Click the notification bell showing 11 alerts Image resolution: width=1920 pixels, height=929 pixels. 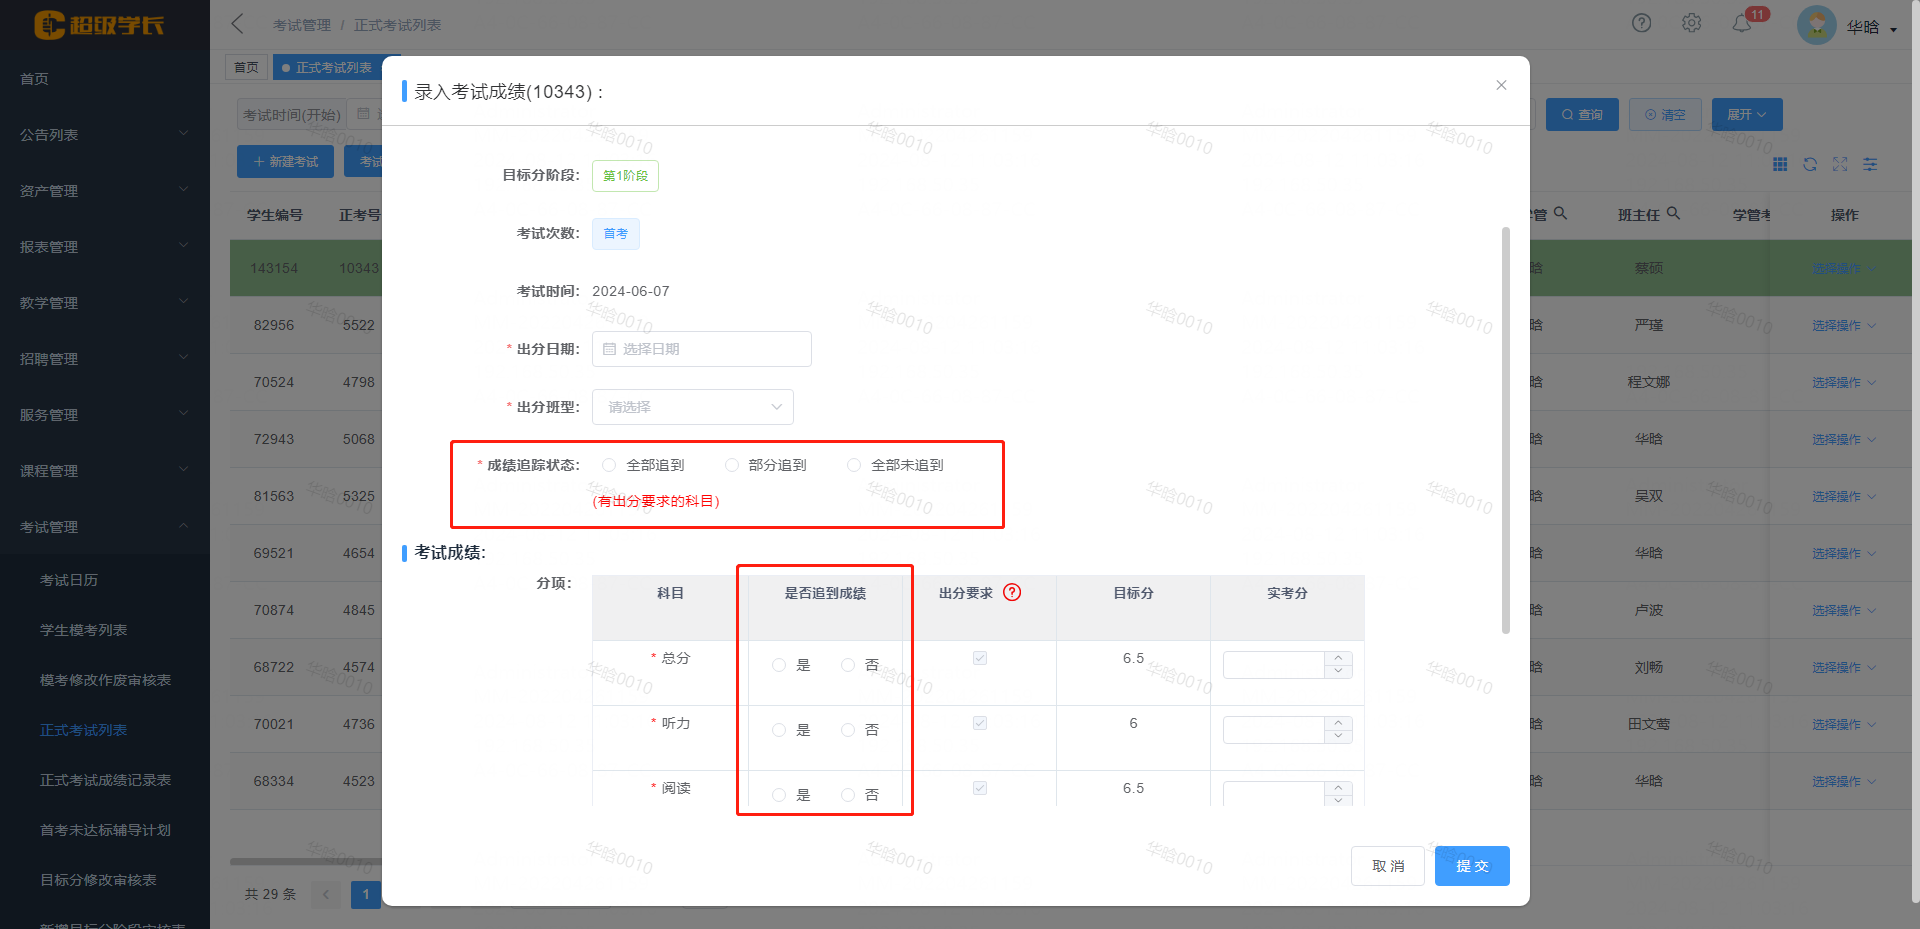1742,23
